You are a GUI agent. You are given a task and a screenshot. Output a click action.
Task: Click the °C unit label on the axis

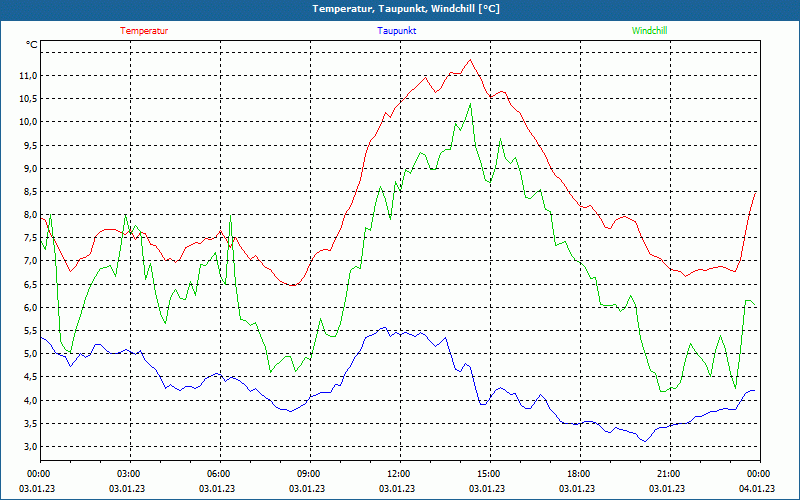point(32,45)
